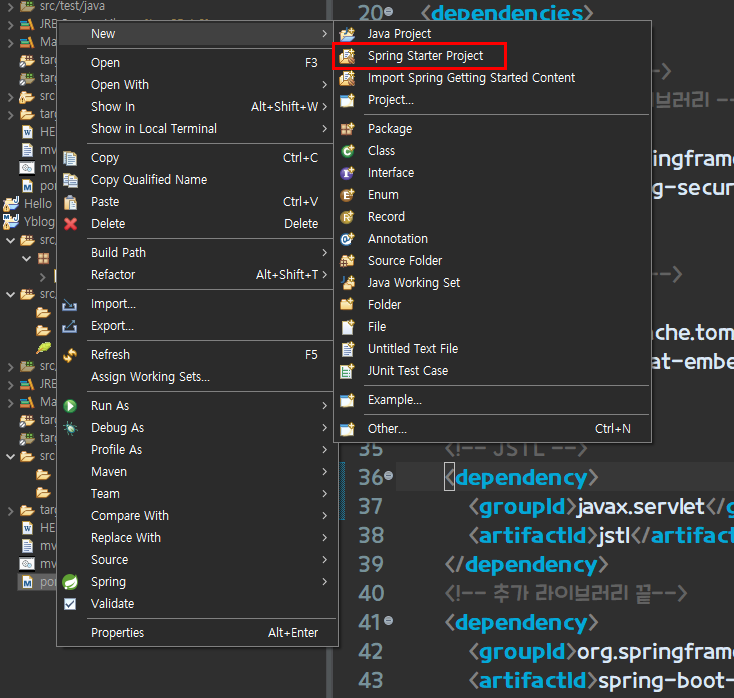This screenshot has height=698, width=734.
Task: Click the Java Working Set icon
Action: pyautogui.click(x=347, y=283)
